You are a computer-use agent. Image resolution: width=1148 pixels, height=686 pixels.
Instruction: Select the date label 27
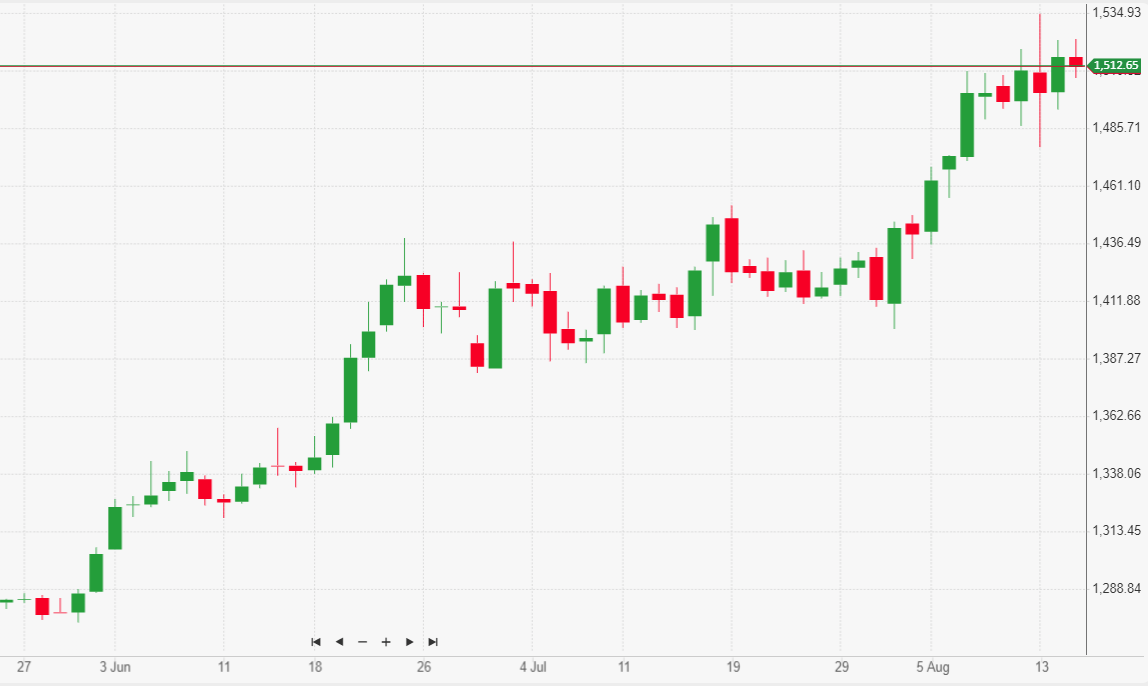[x=24, y=667]
